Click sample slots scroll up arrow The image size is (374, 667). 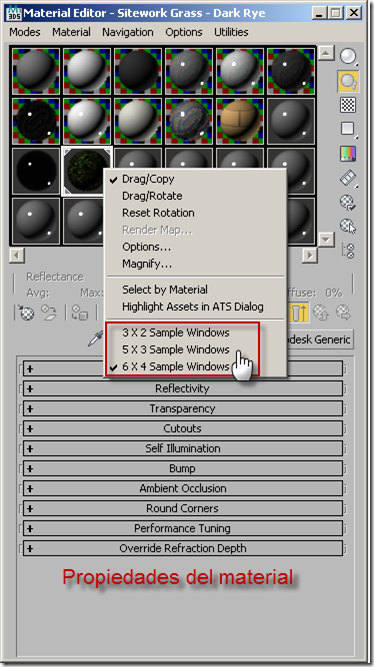point(326,53)
